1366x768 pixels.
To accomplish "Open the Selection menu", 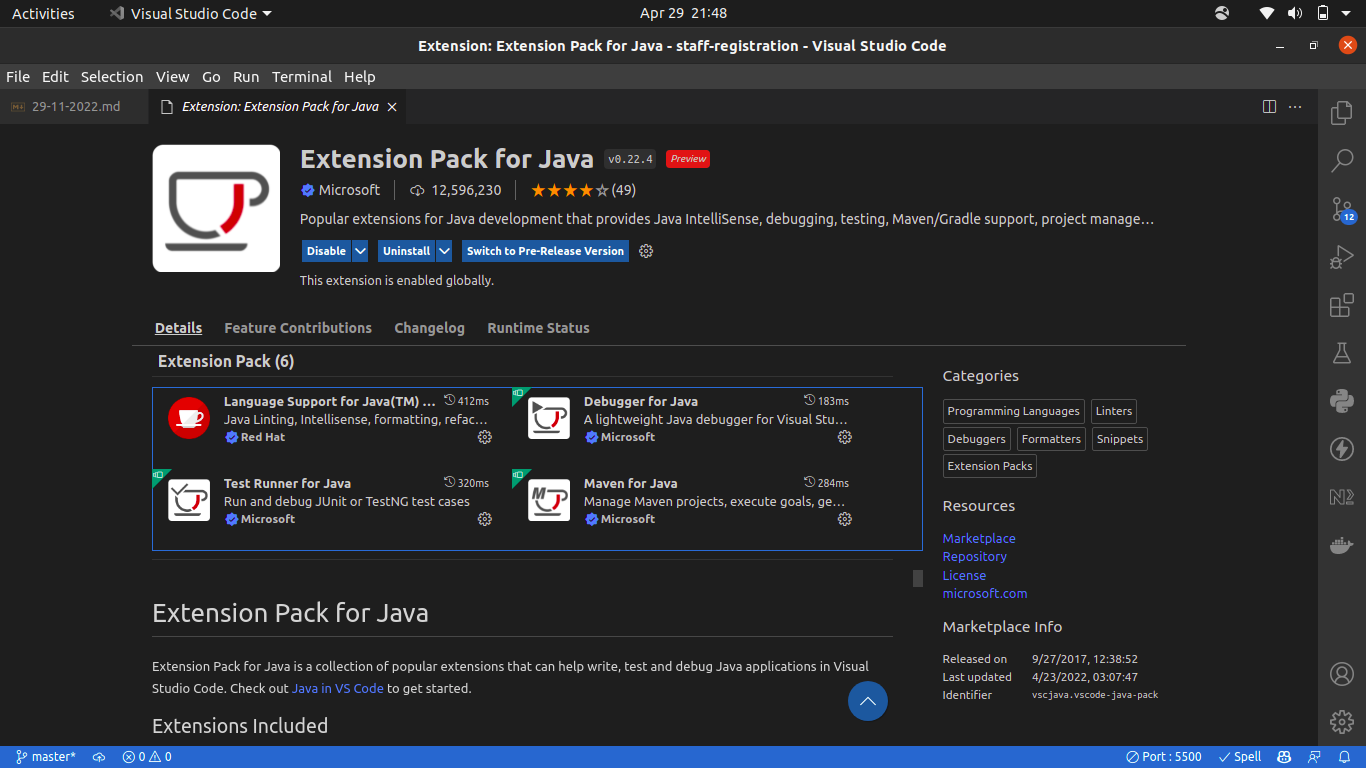I will [x=112, y=77].
